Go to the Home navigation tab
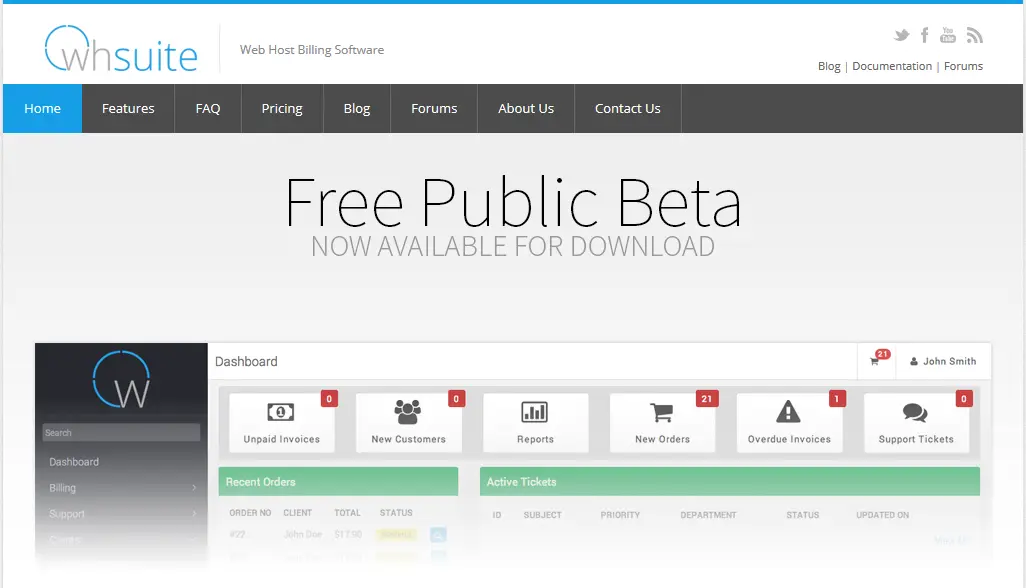1026x588 pixels. [43, 109]
